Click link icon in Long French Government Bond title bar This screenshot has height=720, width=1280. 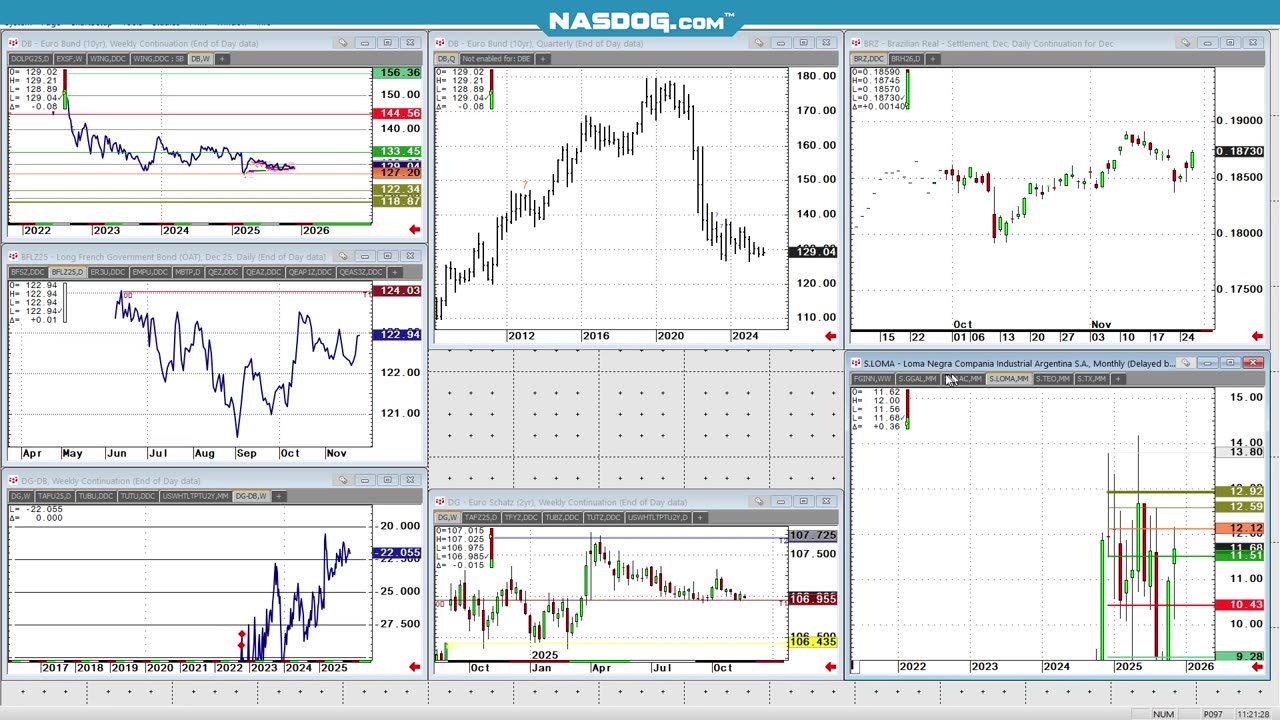342,256
